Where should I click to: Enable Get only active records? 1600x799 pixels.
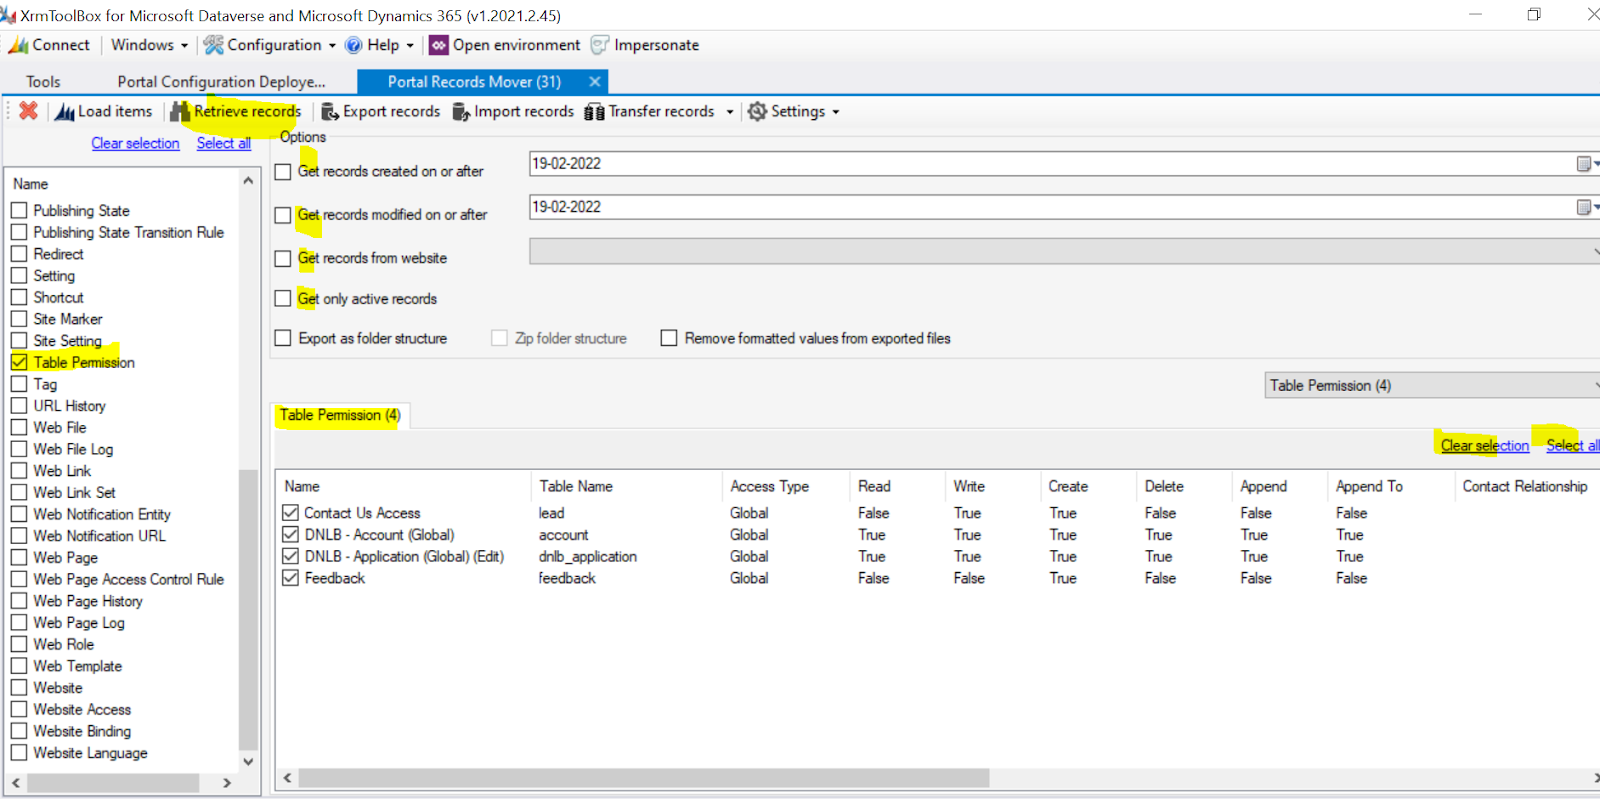click(x=283, y=298)
